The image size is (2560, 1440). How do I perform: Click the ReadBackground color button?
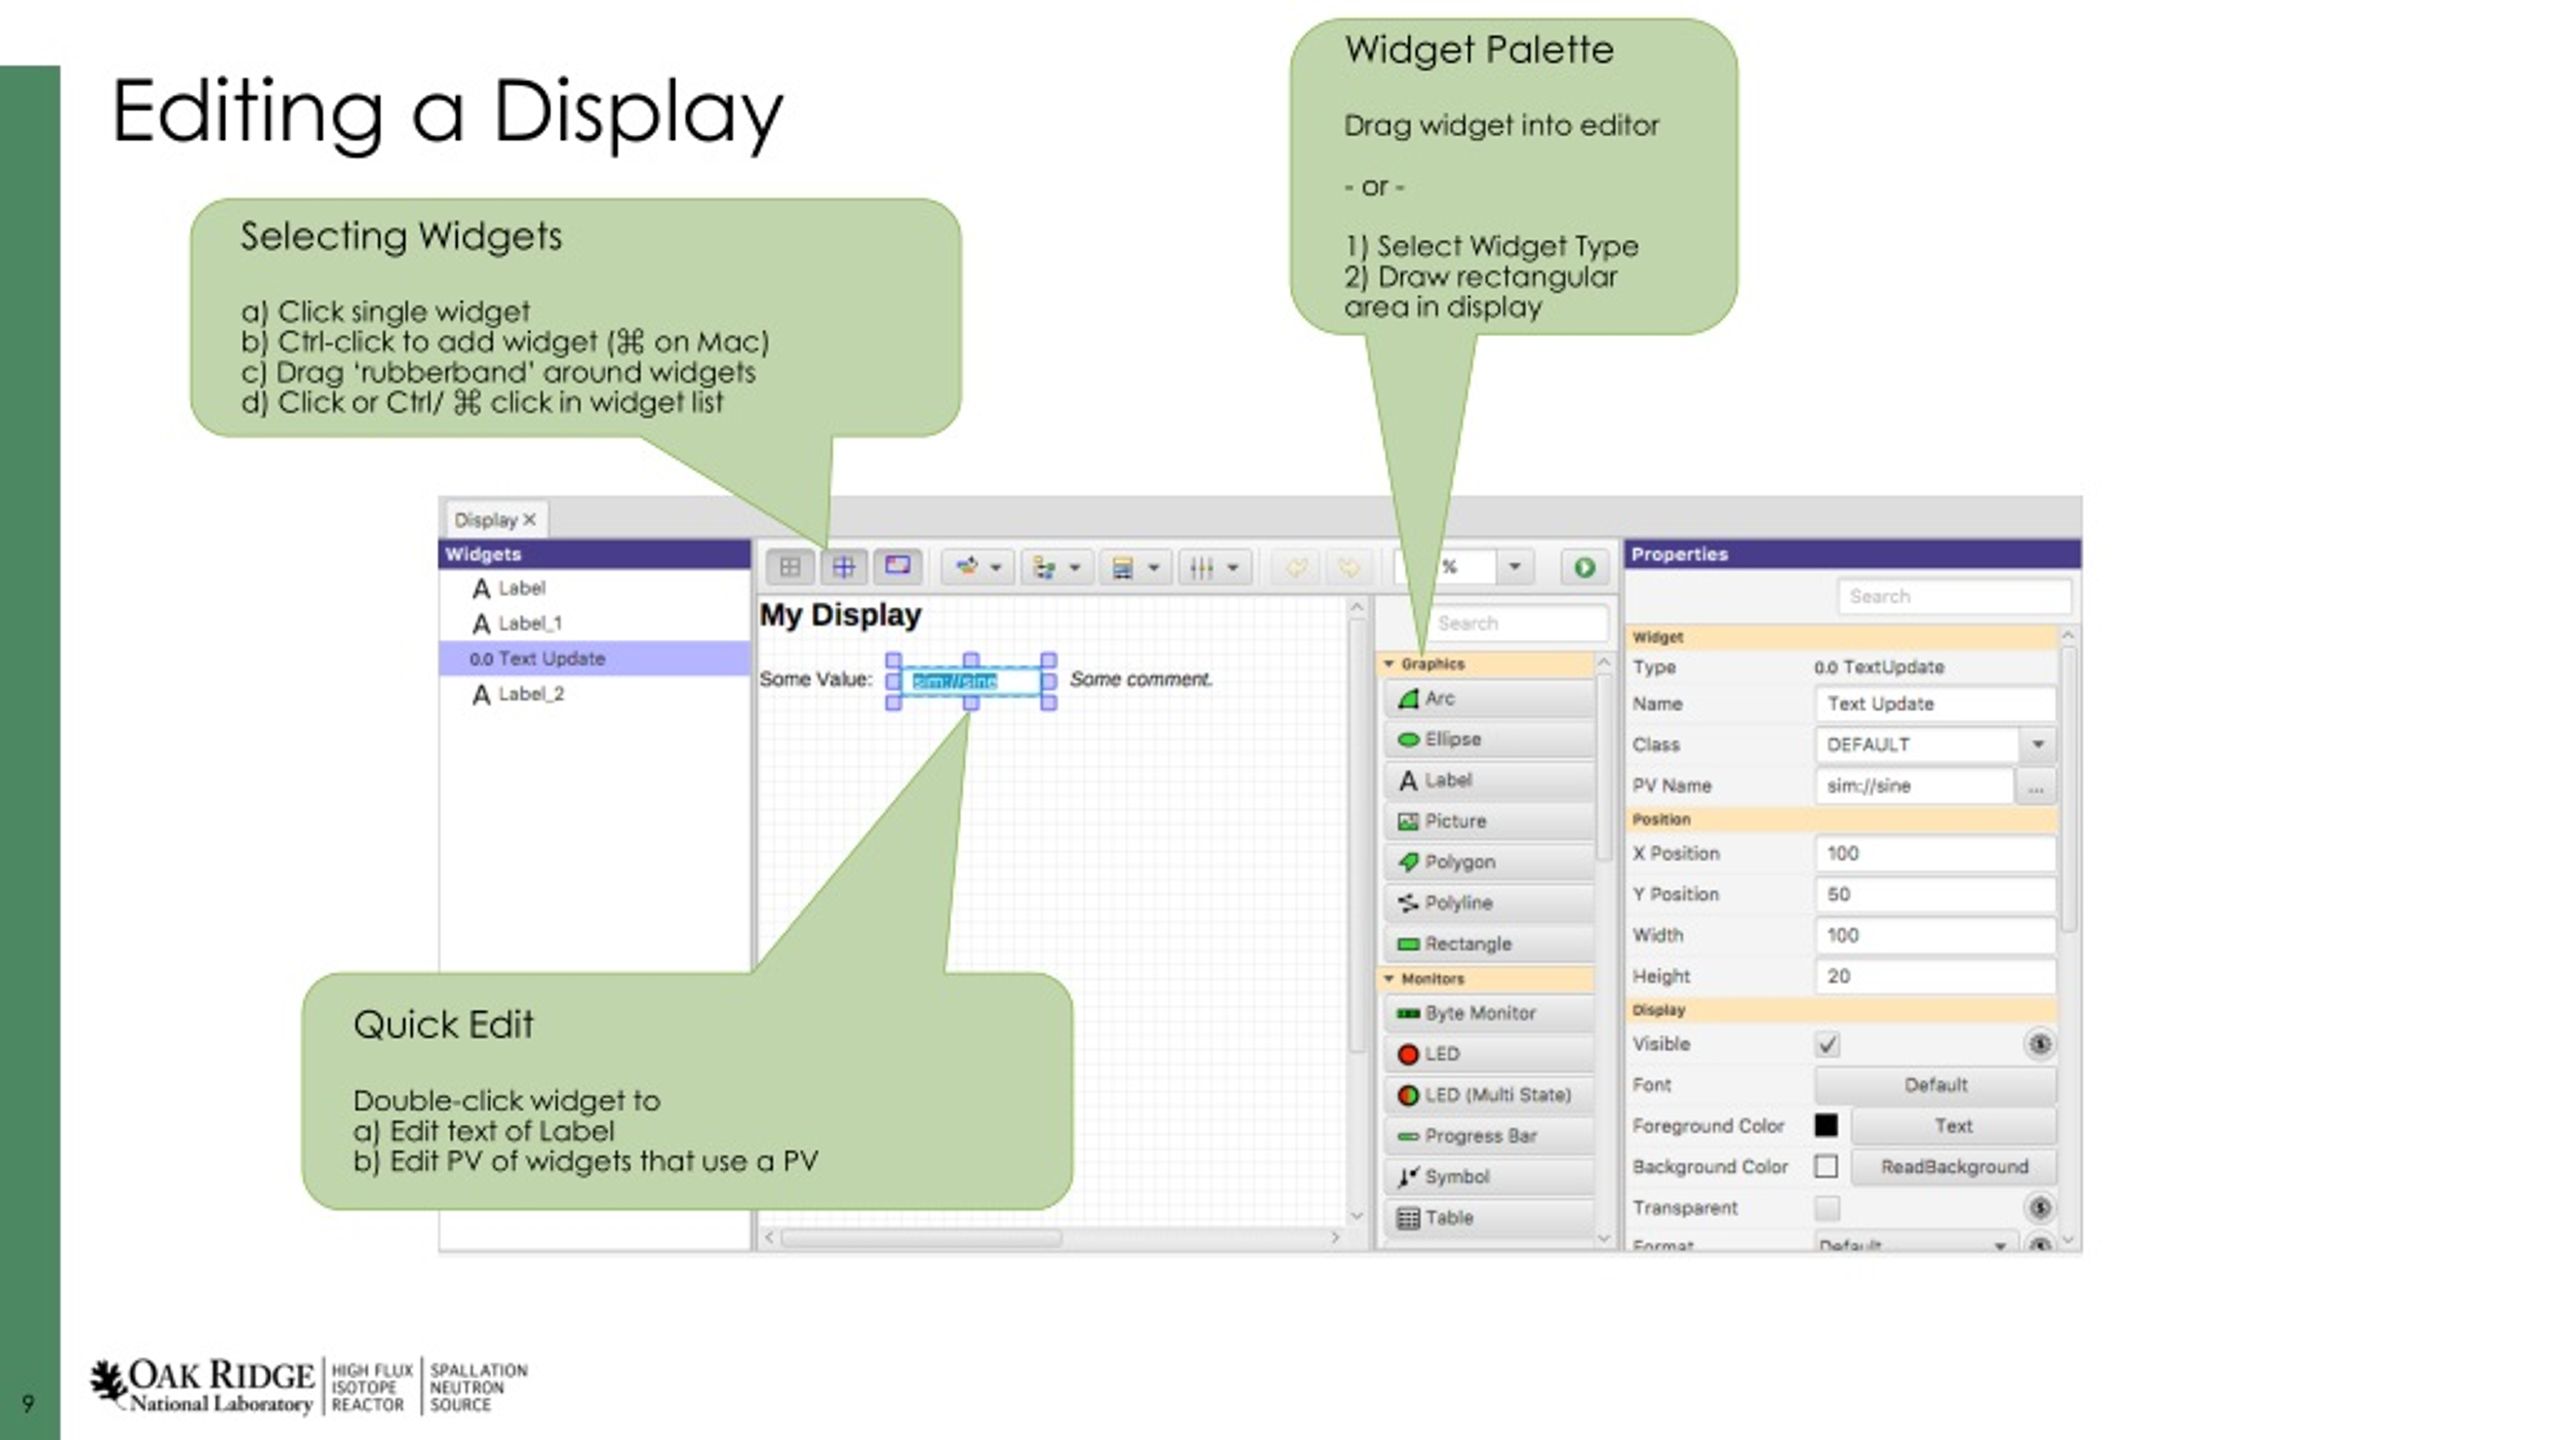1953,1167
